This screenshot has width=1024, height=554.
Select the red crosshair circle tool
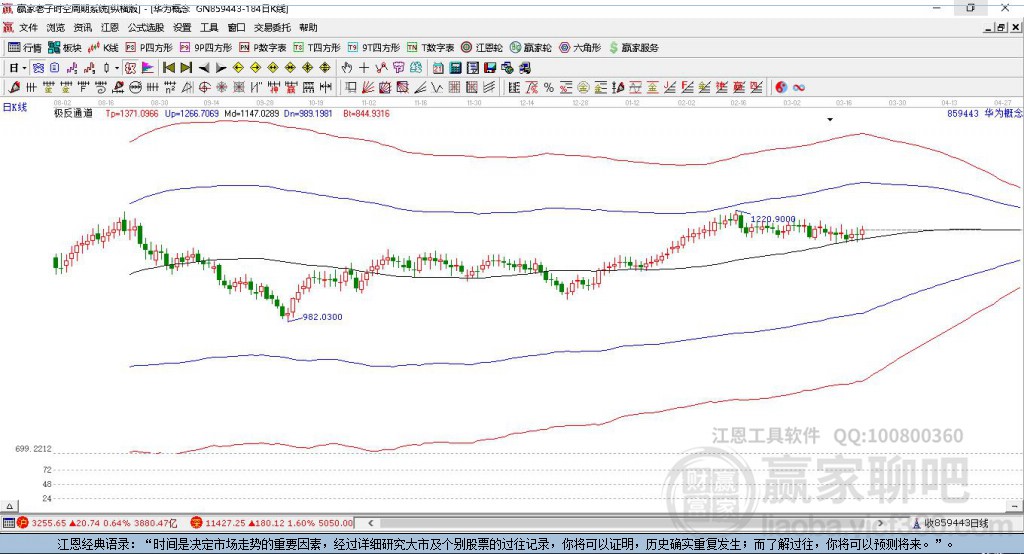click(204, 88)
